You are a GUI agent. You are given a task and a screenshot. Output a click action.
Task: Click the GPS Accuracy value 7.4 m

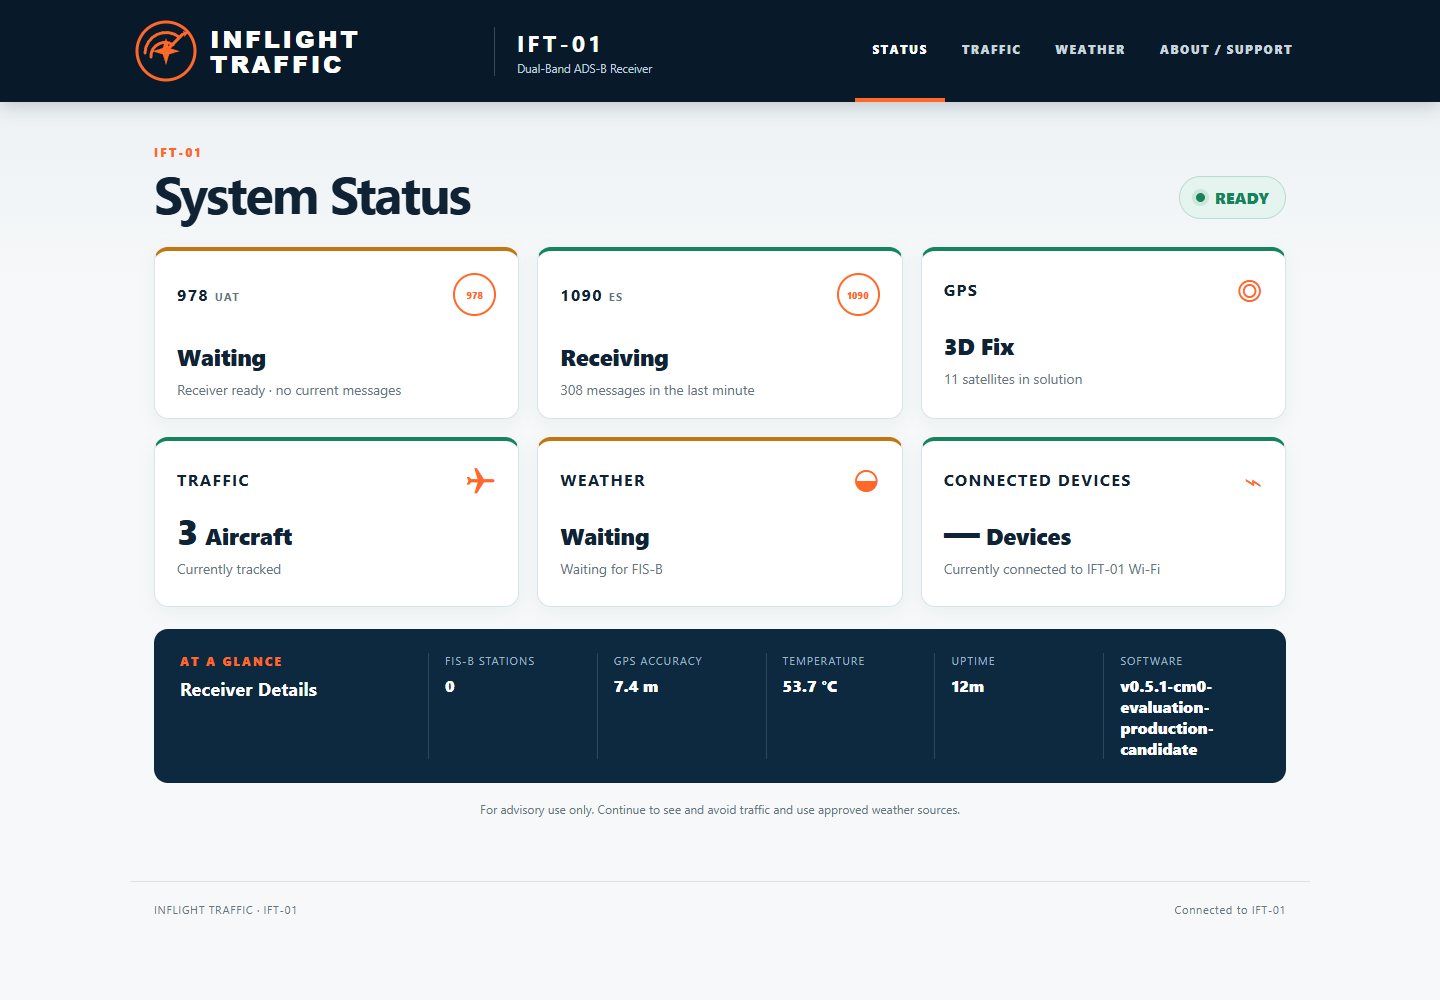point(636,687)
